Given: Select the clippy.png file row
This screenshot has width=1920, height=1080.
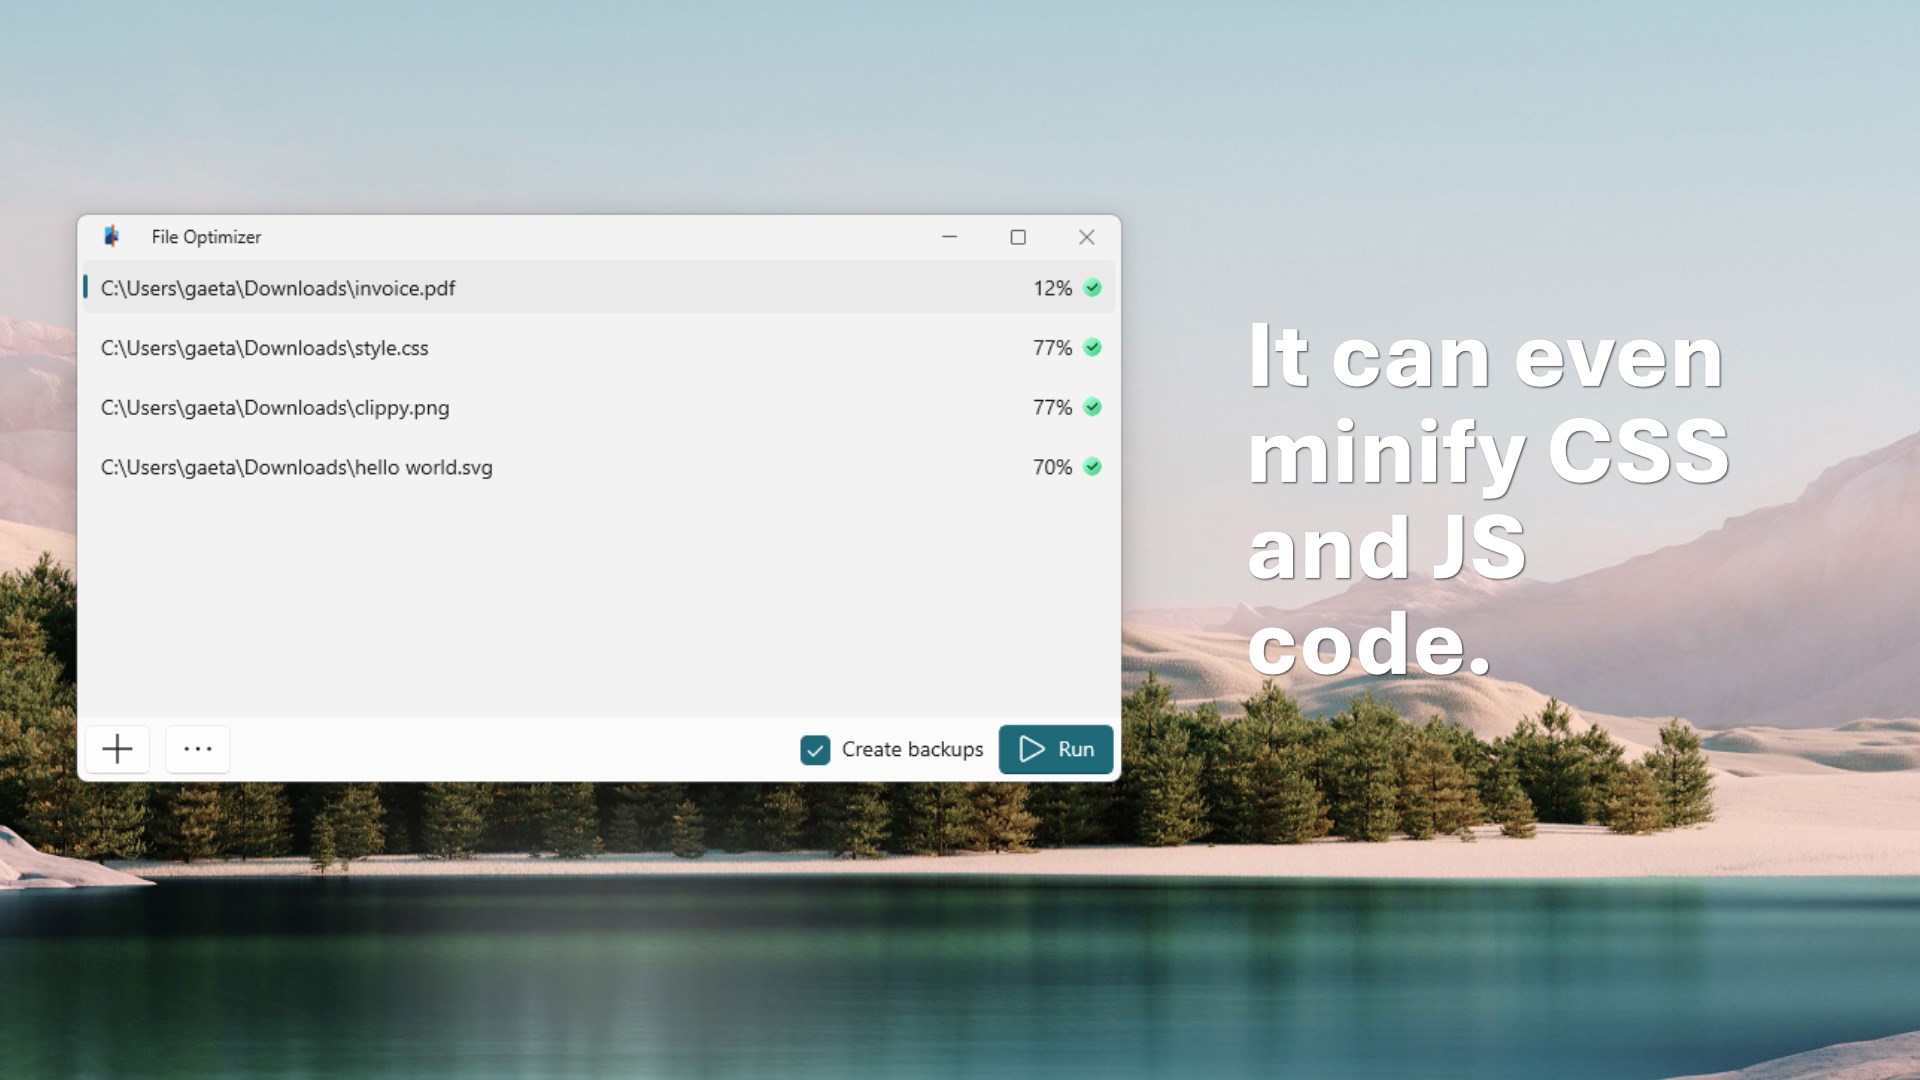Looking at the screenshot, I should (599, 407).
